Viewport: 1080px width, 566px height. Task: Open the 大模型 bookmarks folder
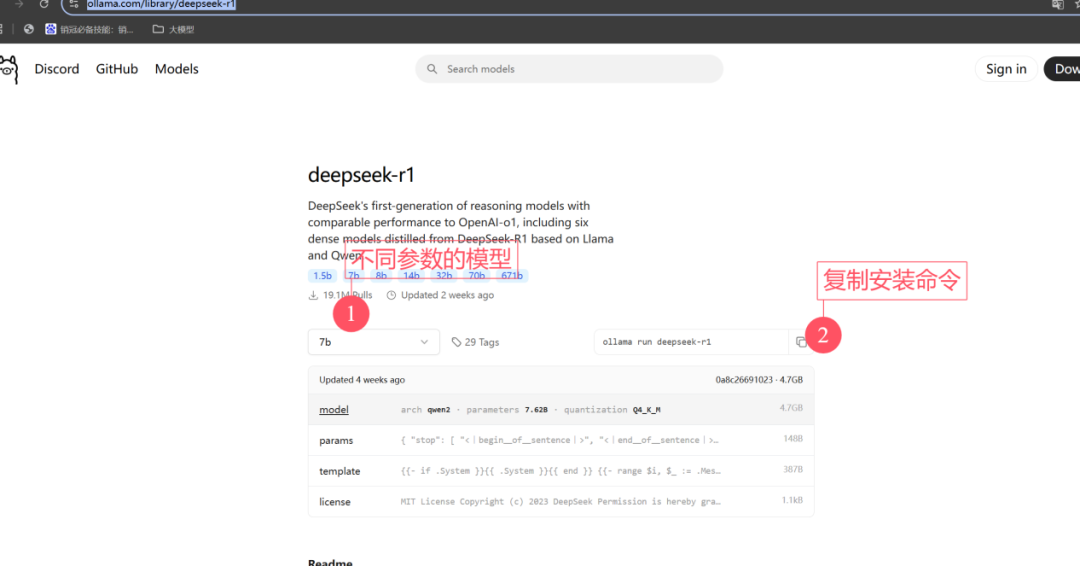tap(173, 30)
